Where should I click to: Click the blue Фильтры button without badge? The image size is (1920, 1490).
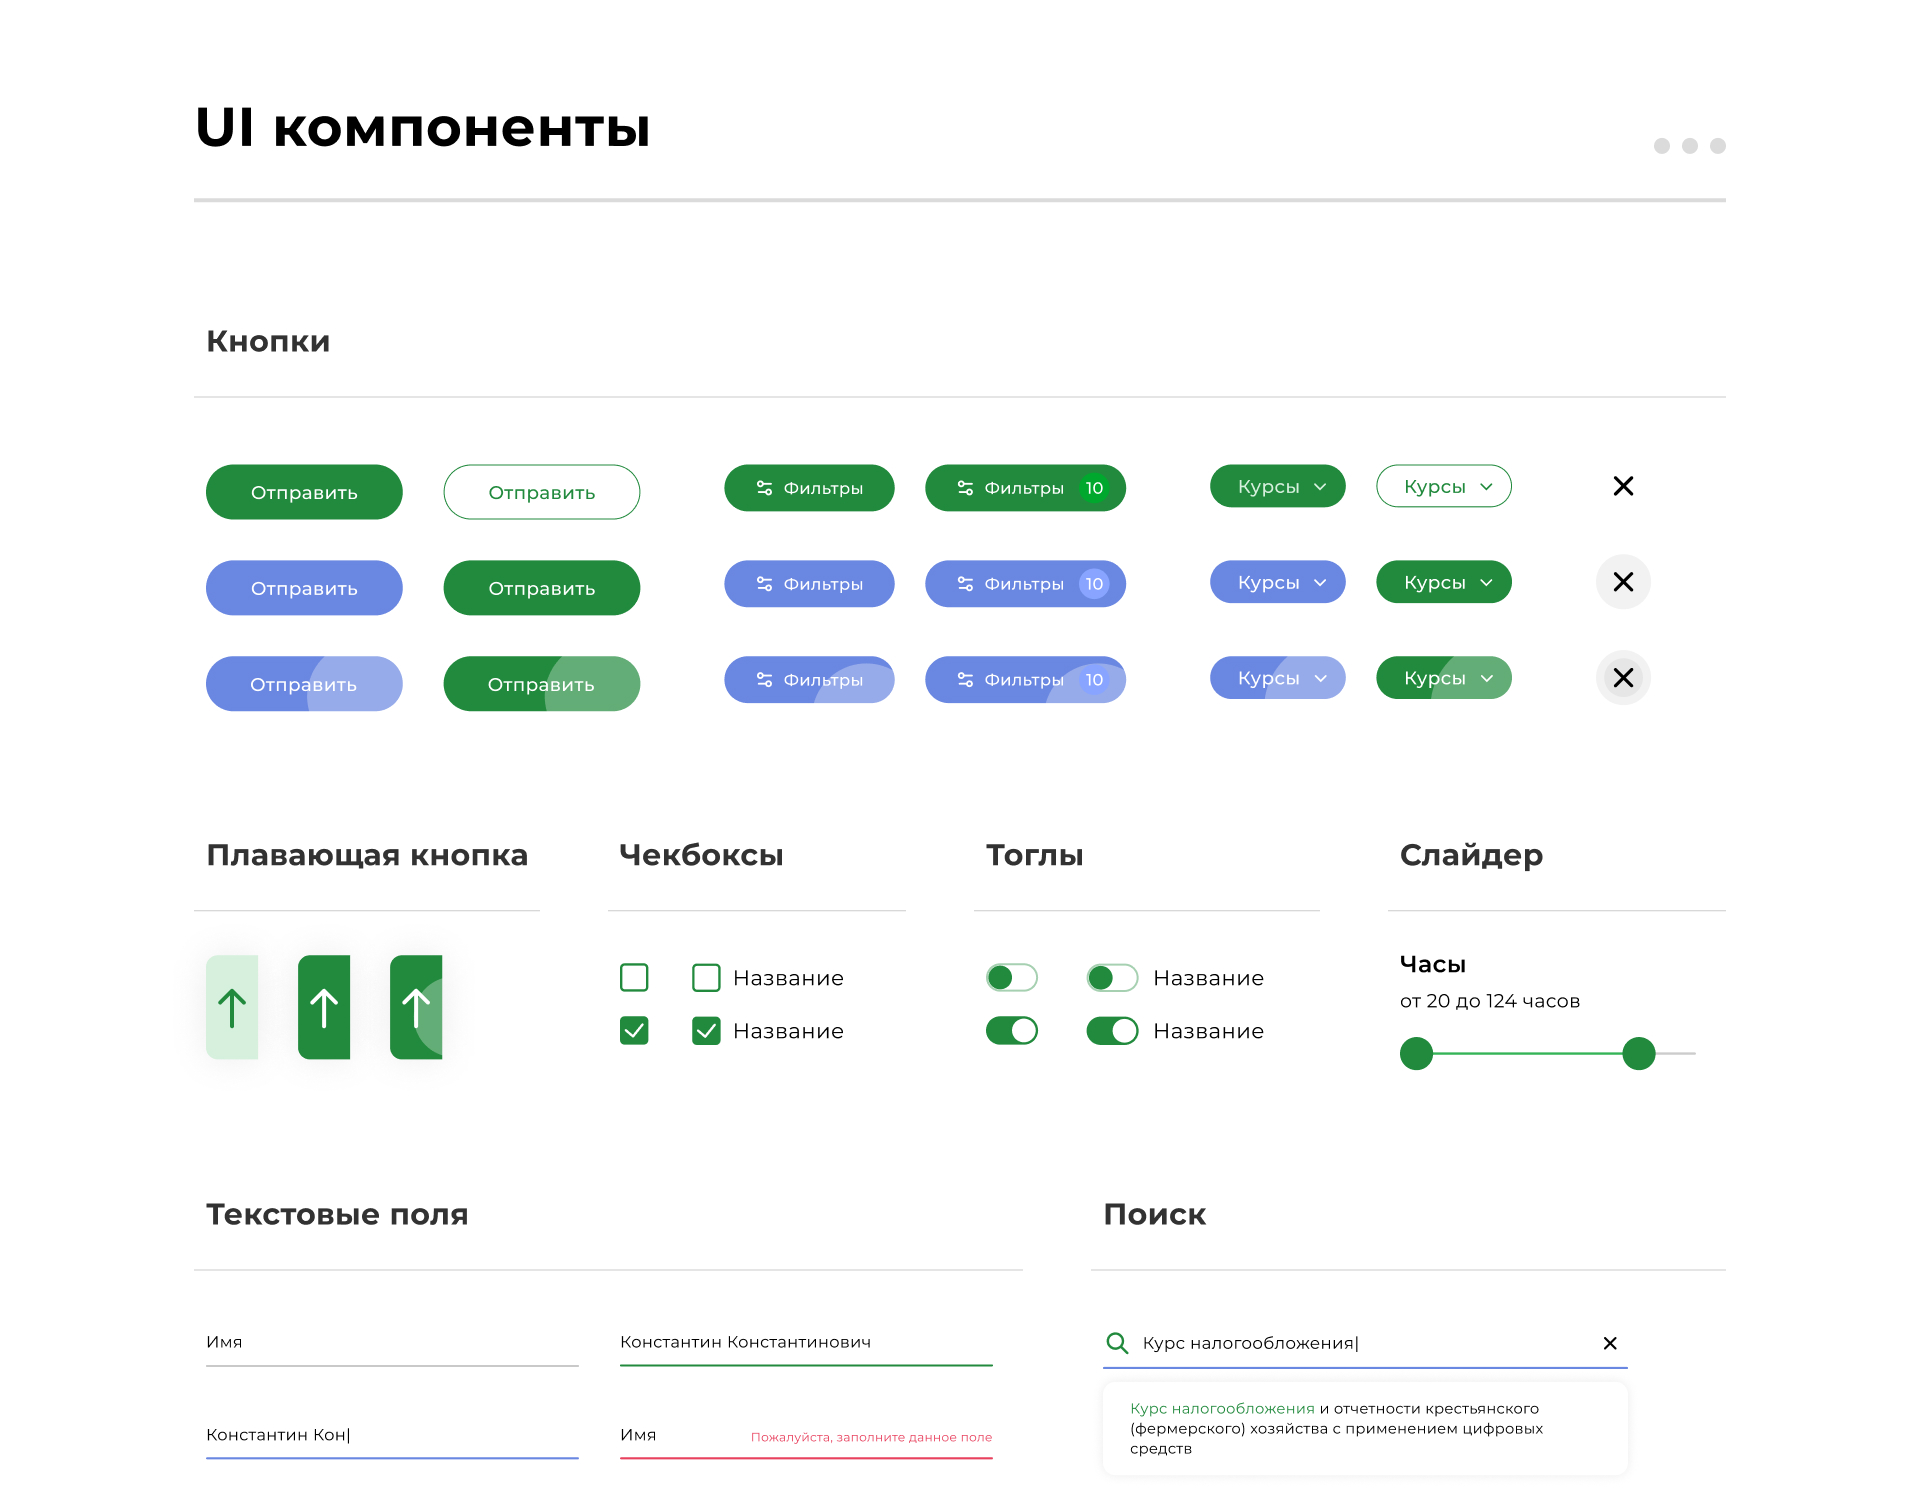tap(809, 584)
